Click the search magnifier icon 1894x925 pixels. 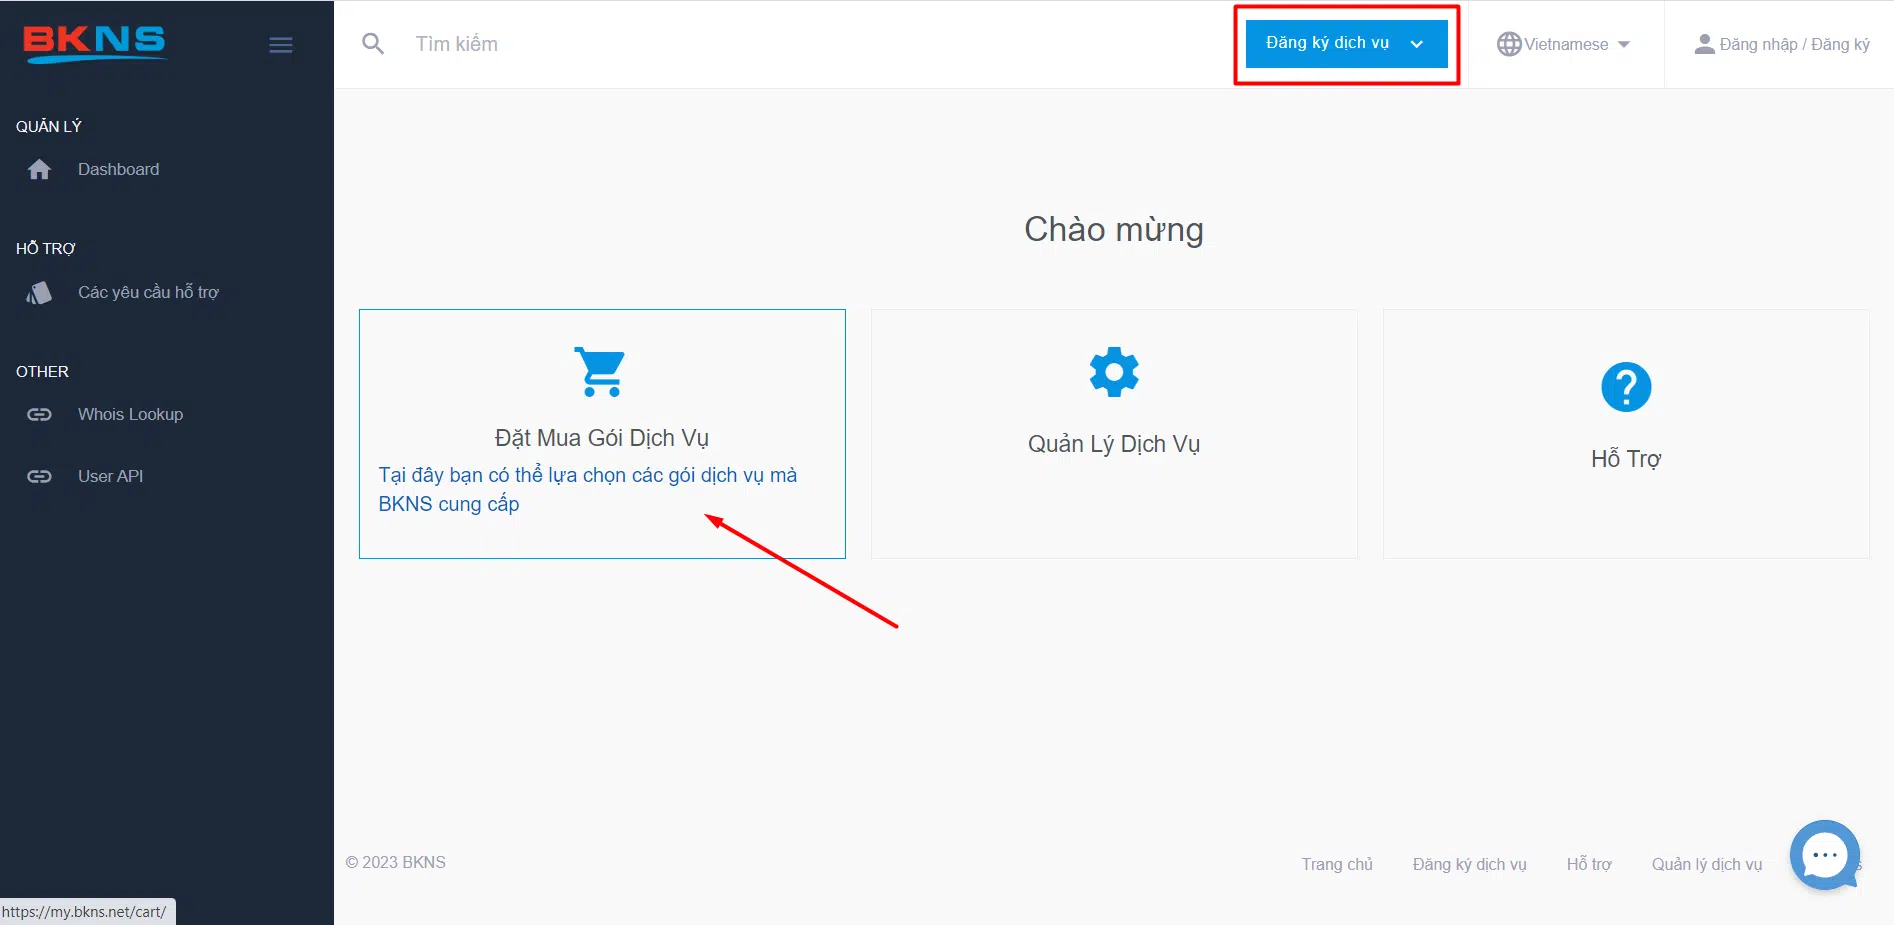pyautogui.click(x=373, y=44)
